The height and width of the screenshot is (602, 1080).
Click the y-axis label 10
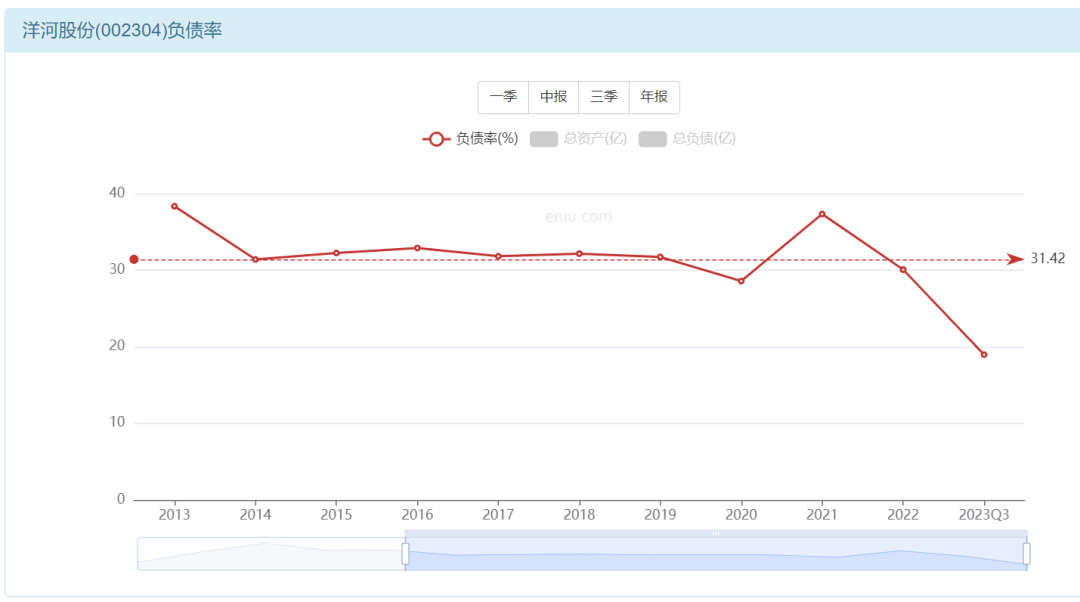[x=117, y=422]
